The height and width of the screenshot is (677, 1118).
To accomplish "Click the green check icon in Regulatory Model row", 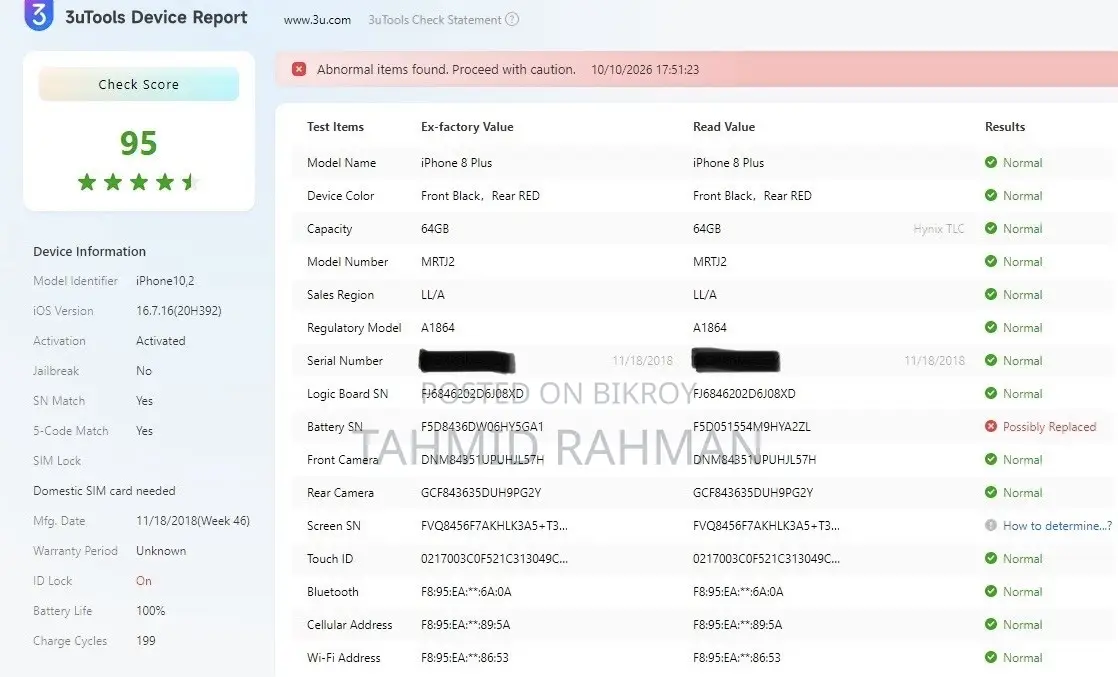I will (x=990, y=327).
